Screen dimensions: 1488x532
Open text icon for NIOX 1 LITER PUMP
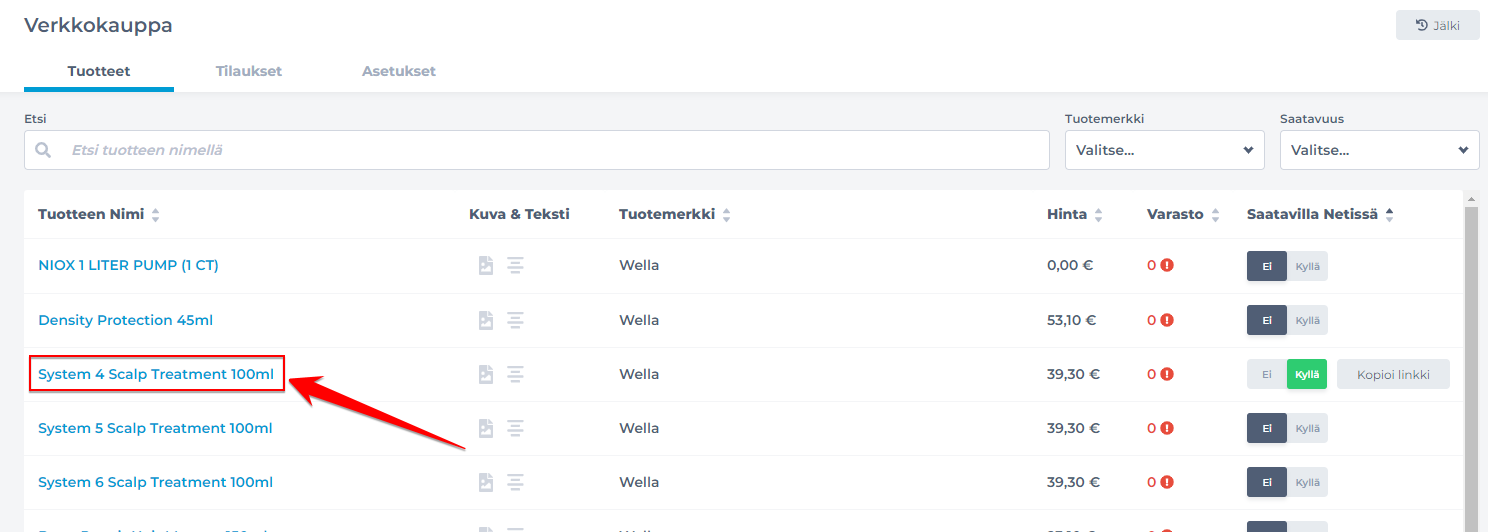(x=515, y=266)
